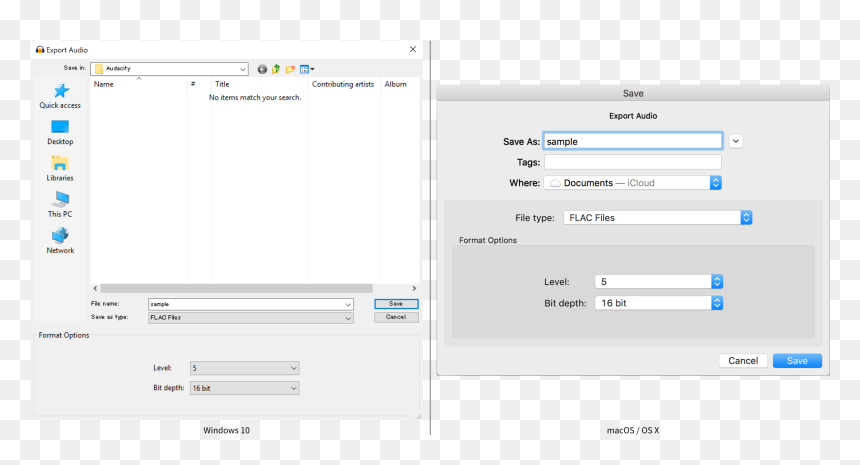Screen dimensions: 860x465
Task: Click Cancel in the macOS dialog
Action: [743, 361]
